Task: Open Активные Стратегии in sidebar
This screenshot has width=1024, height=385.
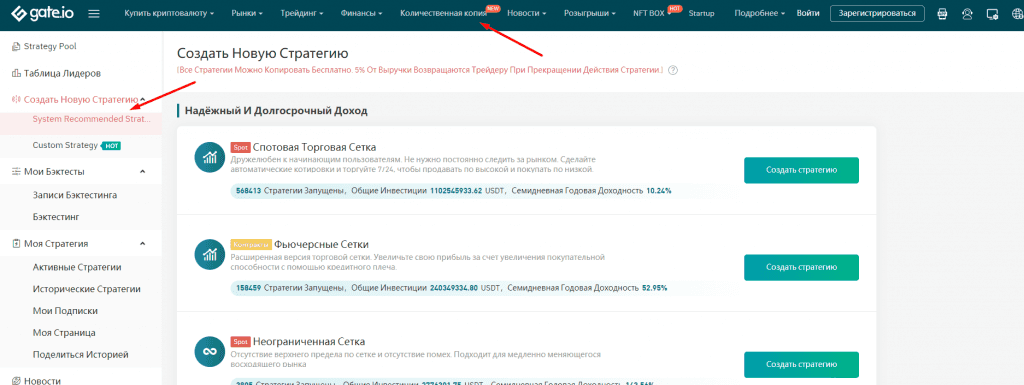Action: pos(77,267)
